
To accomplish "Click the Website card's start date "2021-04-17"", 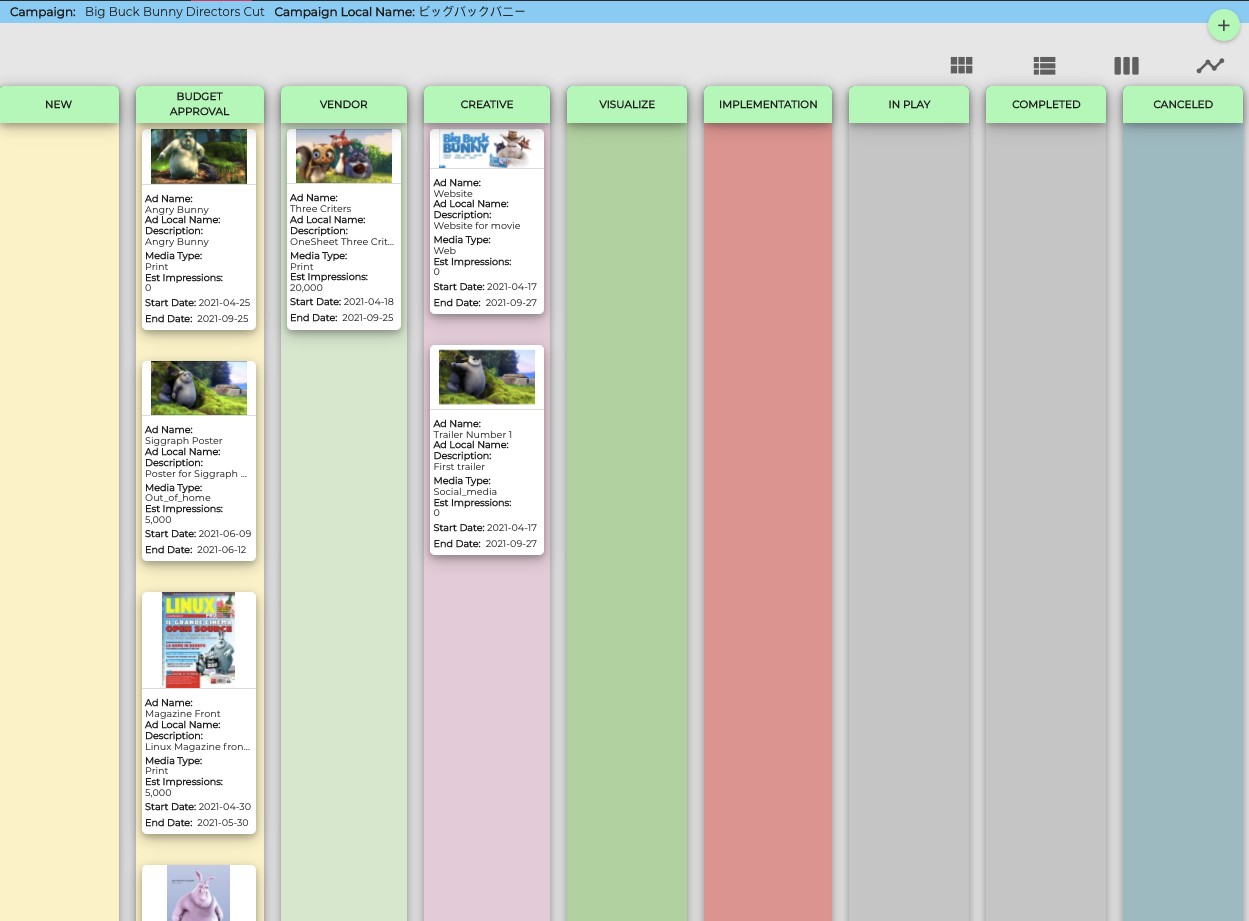I will coord(512,287).
